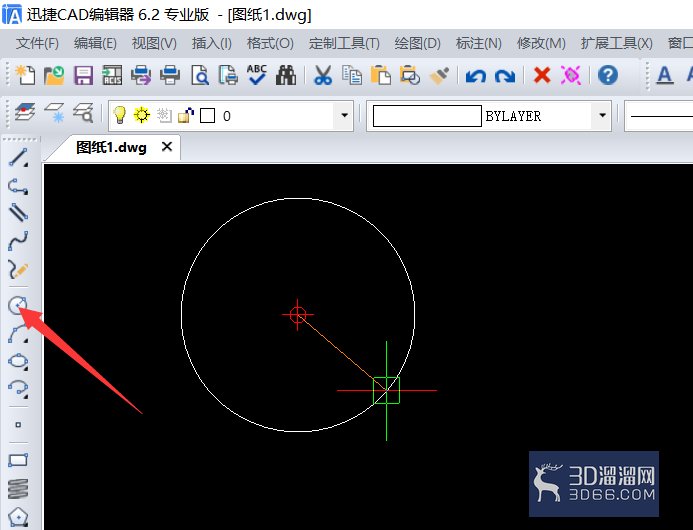Select the Multiline tool
The height and width of the screenshot is (530, 693).
(18, 212)
